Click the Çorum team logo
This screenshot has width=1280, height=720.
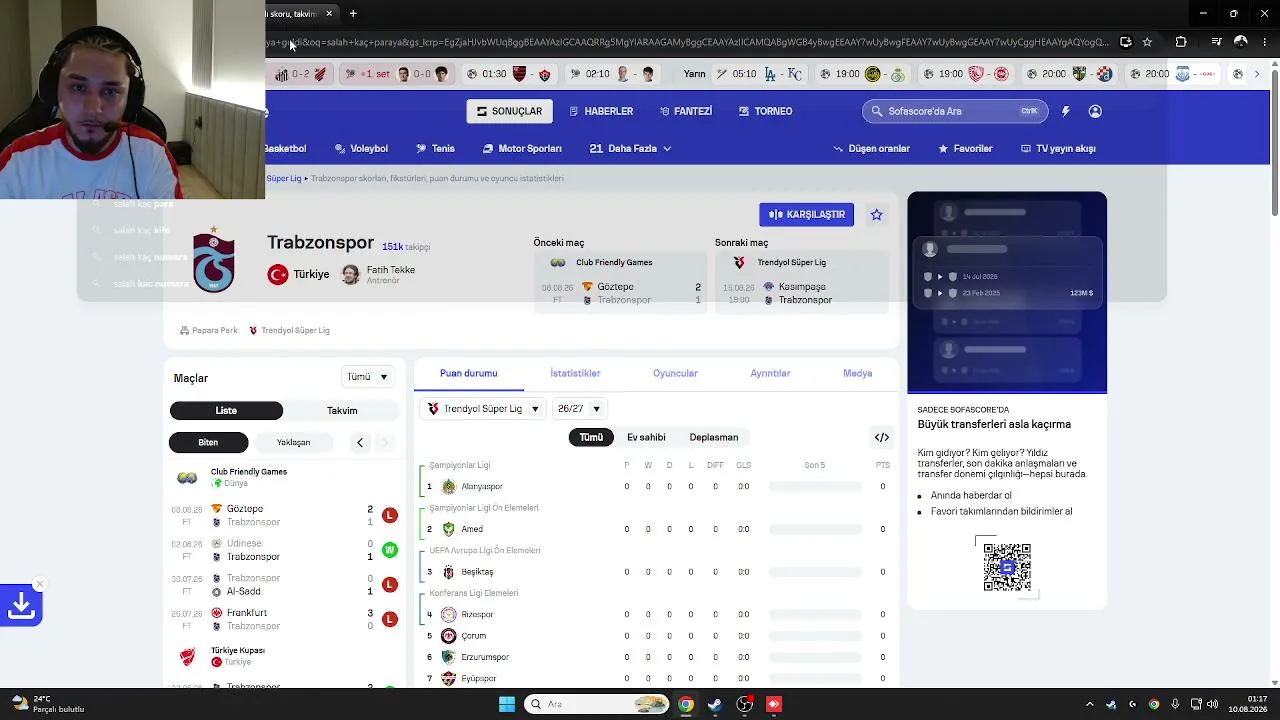pos(449,636)
